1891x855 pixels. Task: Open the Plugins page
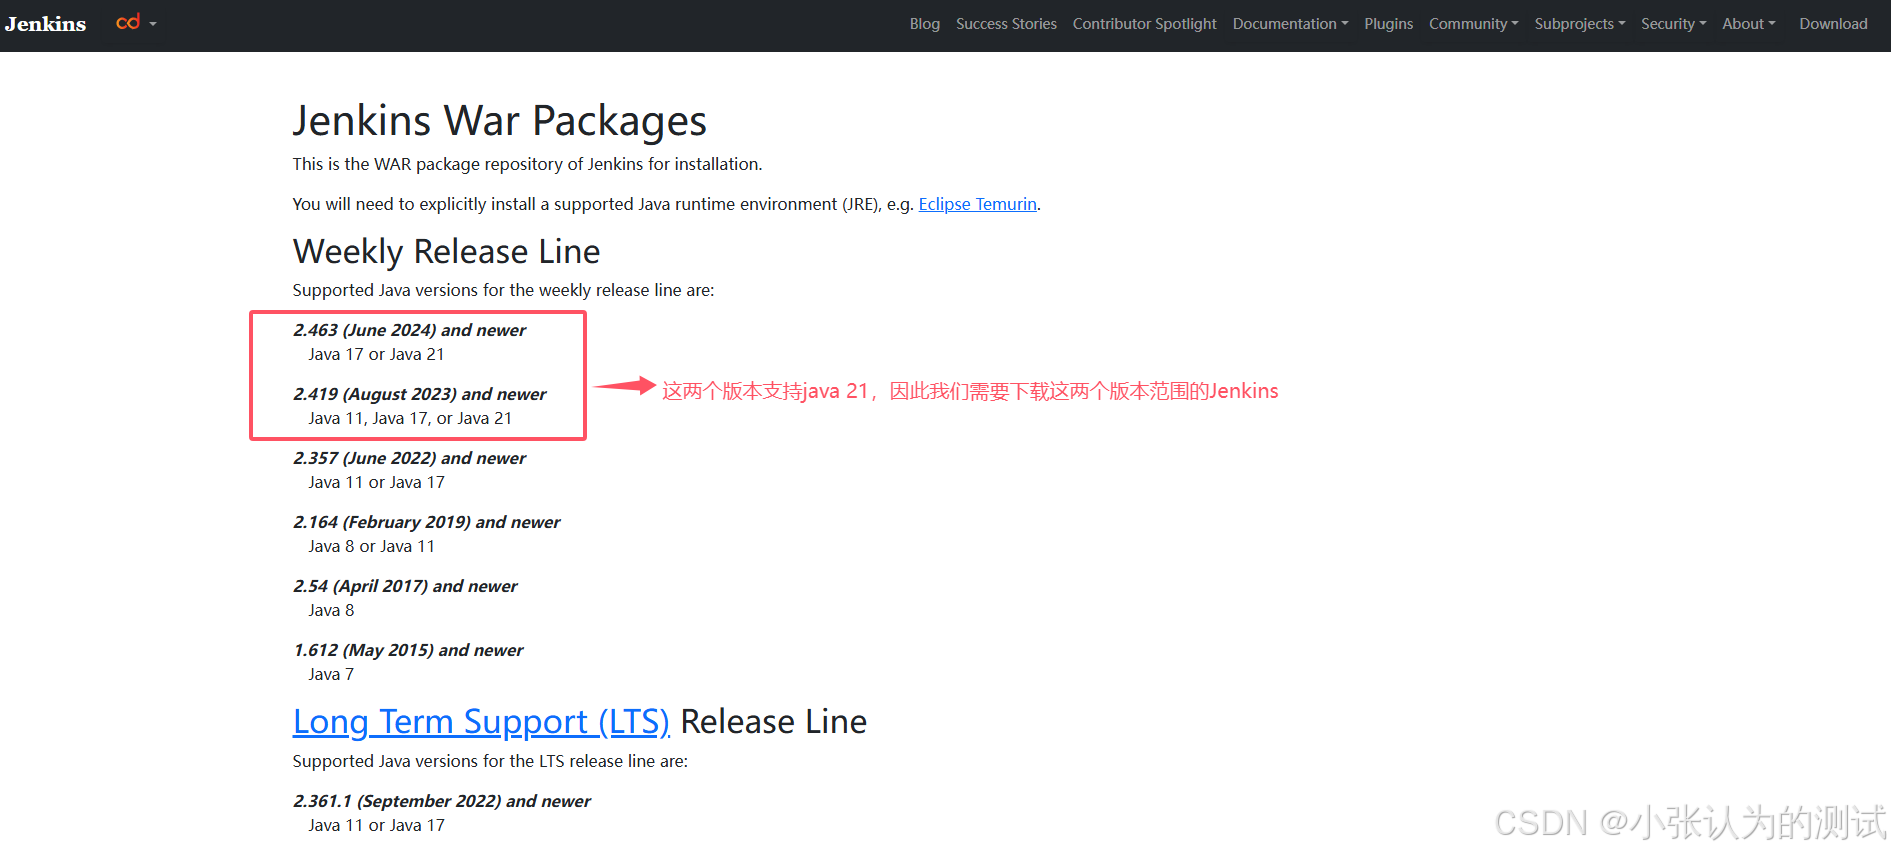pyautogui.click(x=1388, y=24)
